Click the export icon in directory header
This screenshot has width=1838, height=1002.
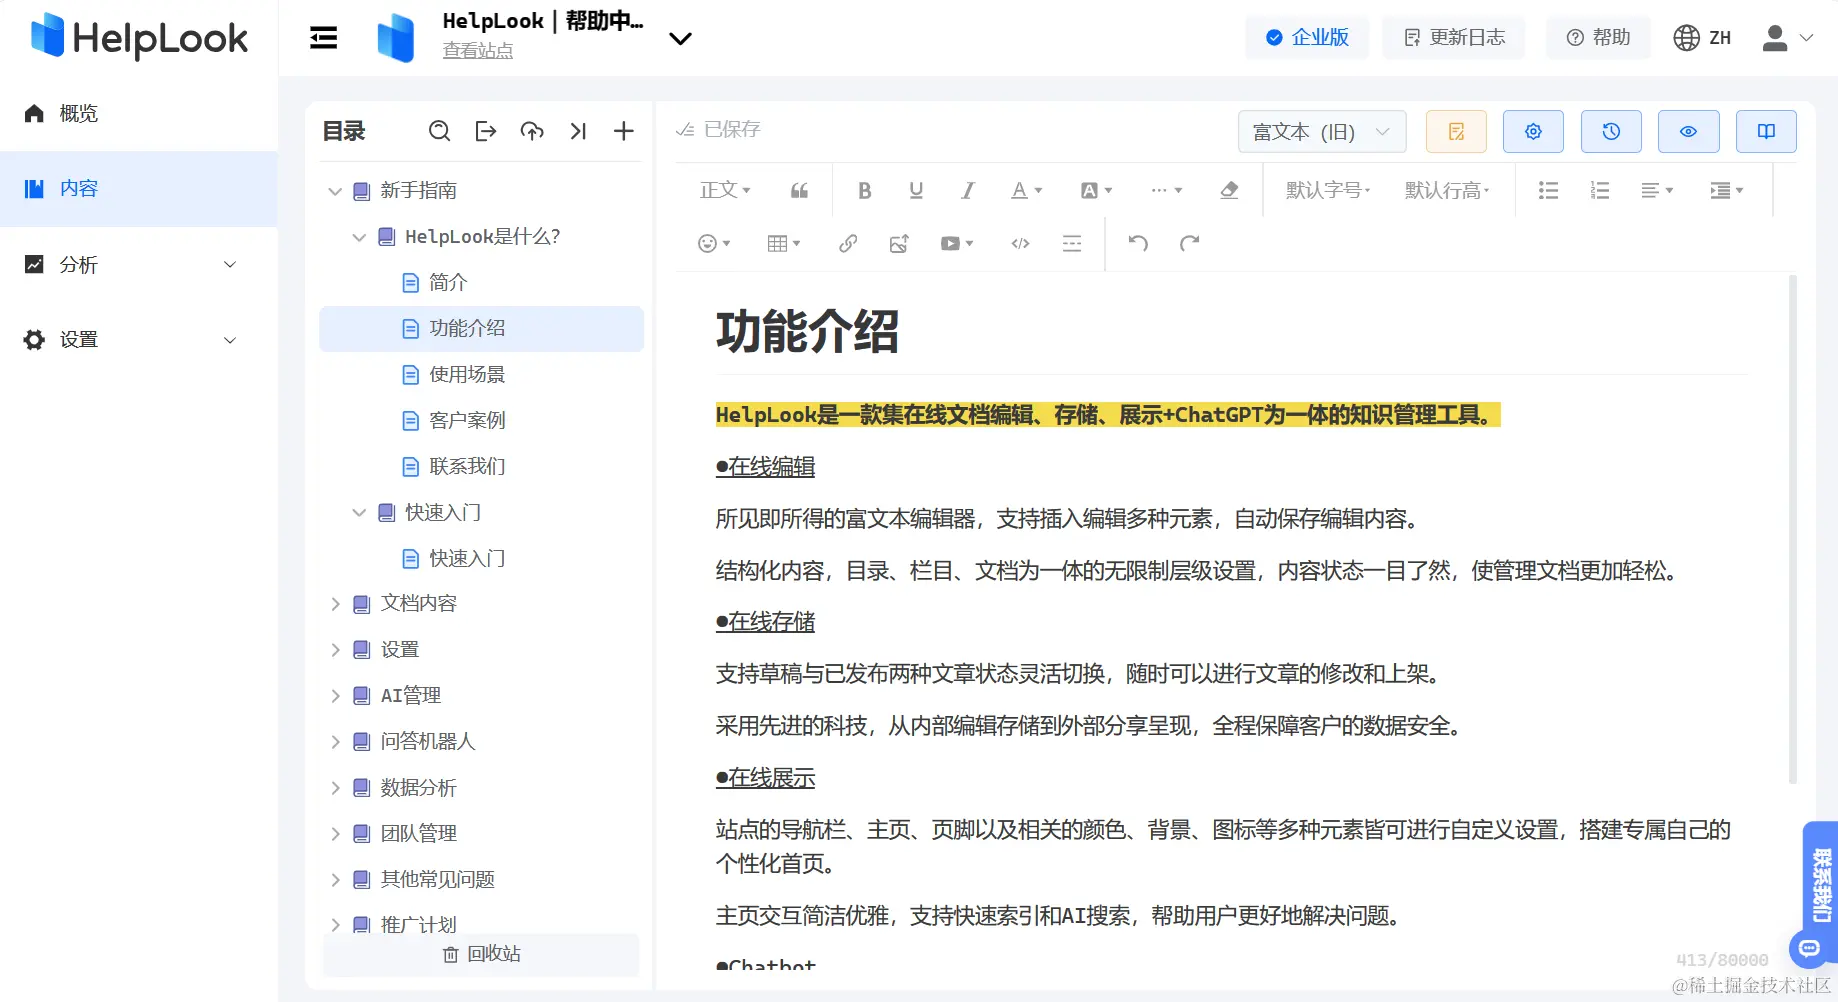point(486,131)
